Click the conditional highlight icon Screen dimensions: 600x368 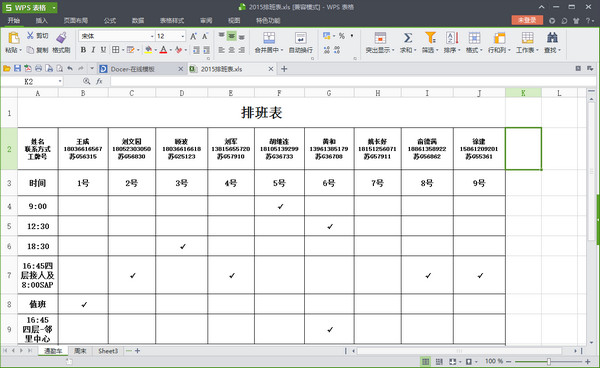coord(380,37)
